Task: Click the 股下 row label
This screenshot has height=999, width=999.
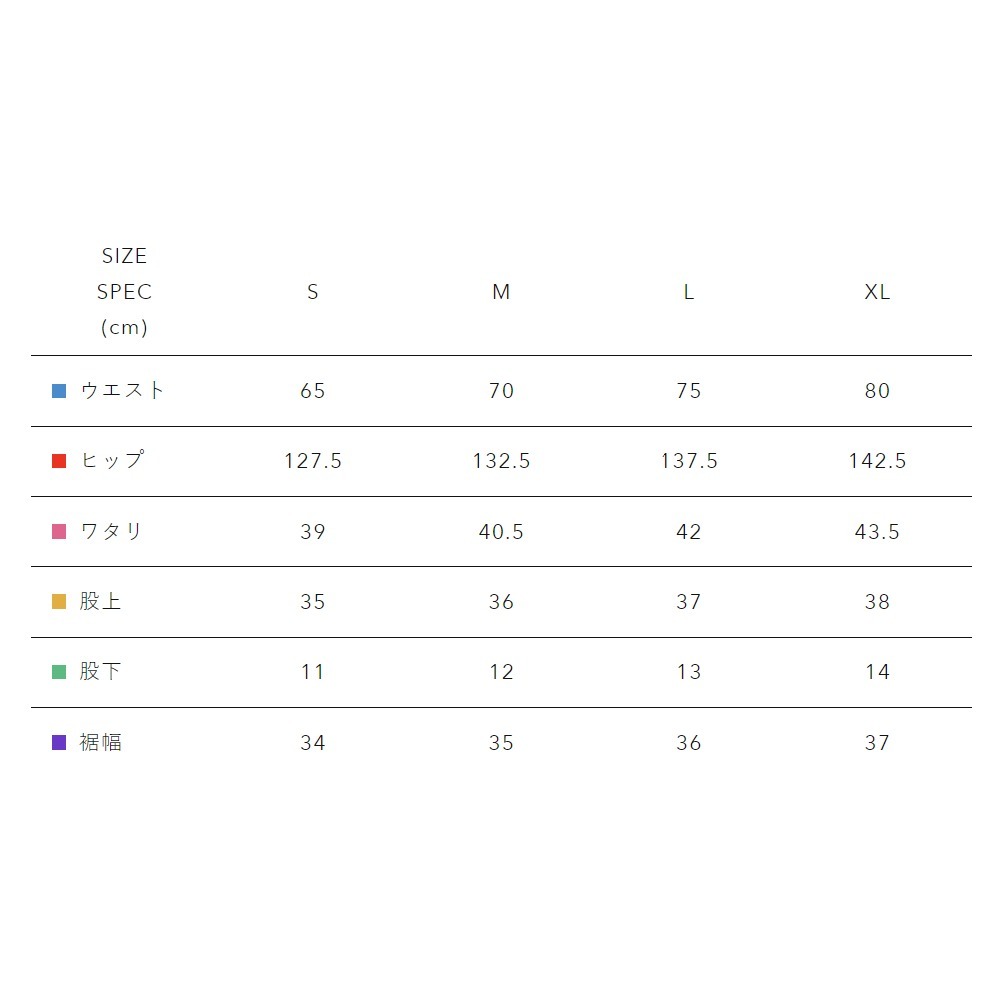Action: tap(101, 672)
